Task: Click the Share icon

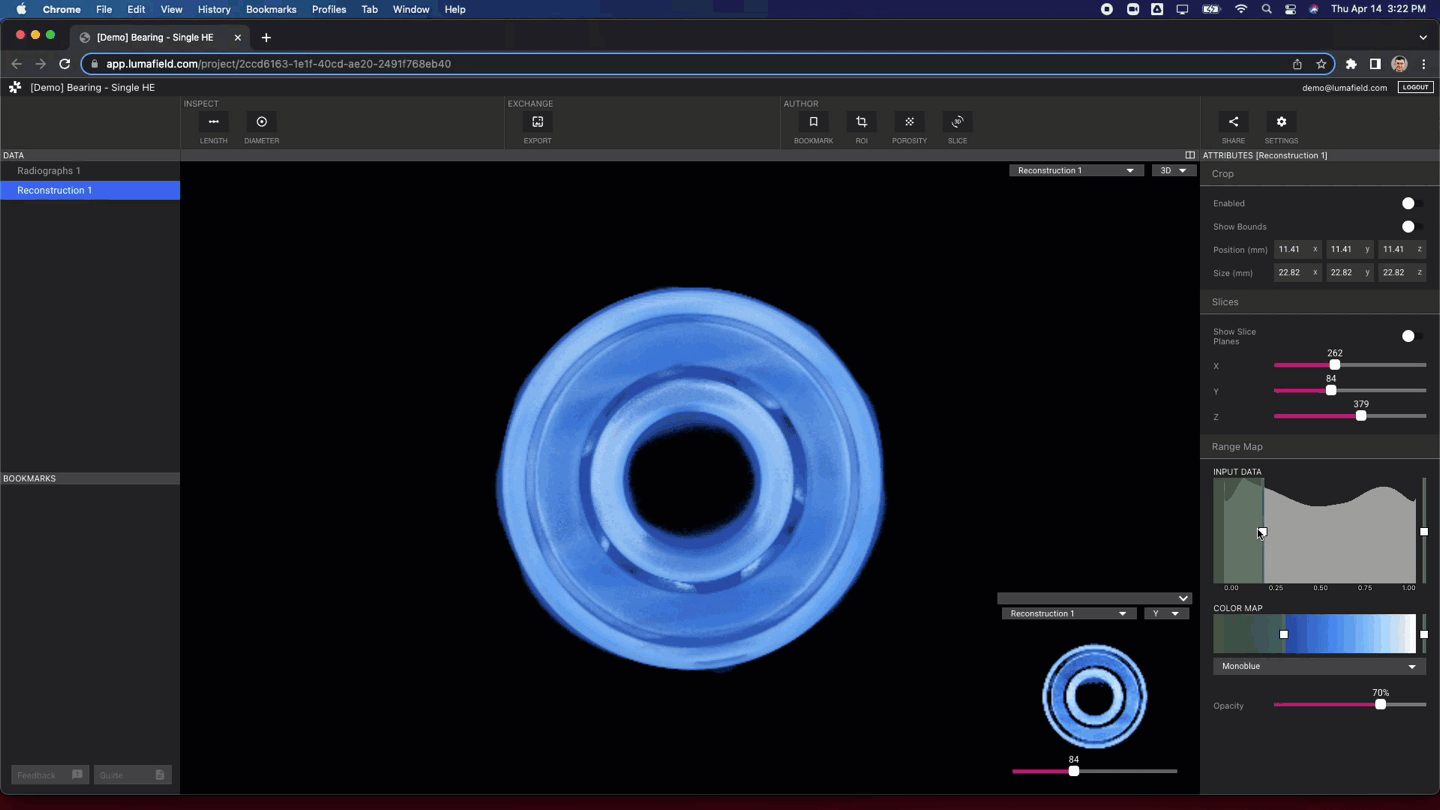Action: pyautogui.click(x=1233, y=122)
